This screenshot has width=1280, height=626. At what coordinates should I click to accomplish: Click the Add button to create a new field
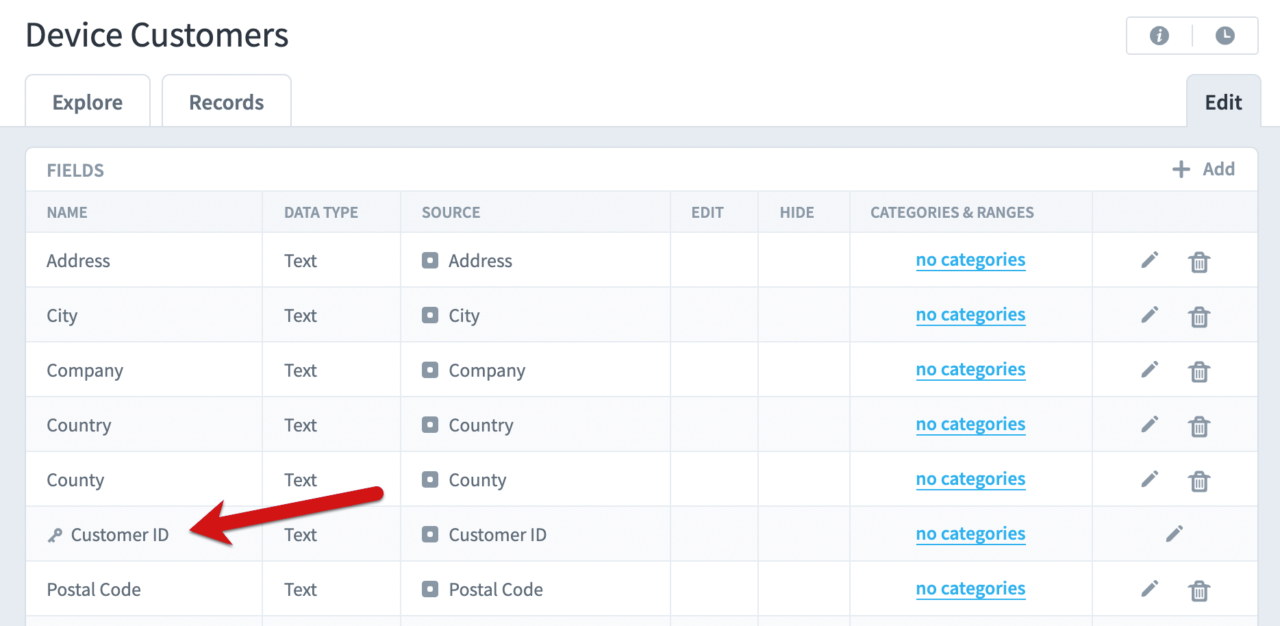click(x=1204, y=169)
